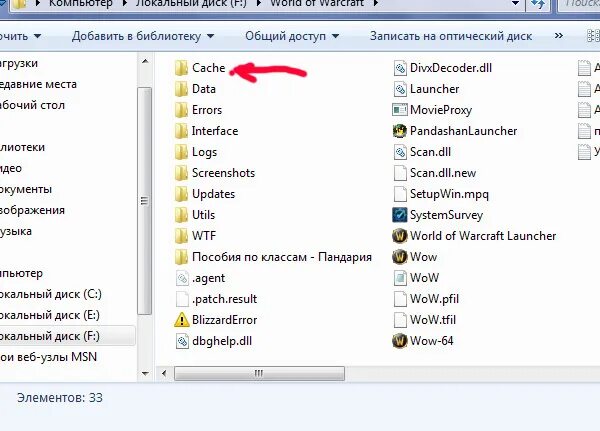600x431 pixels.
Task: Click the horizontal scrollbar thumb
Action: coord(259,373)
